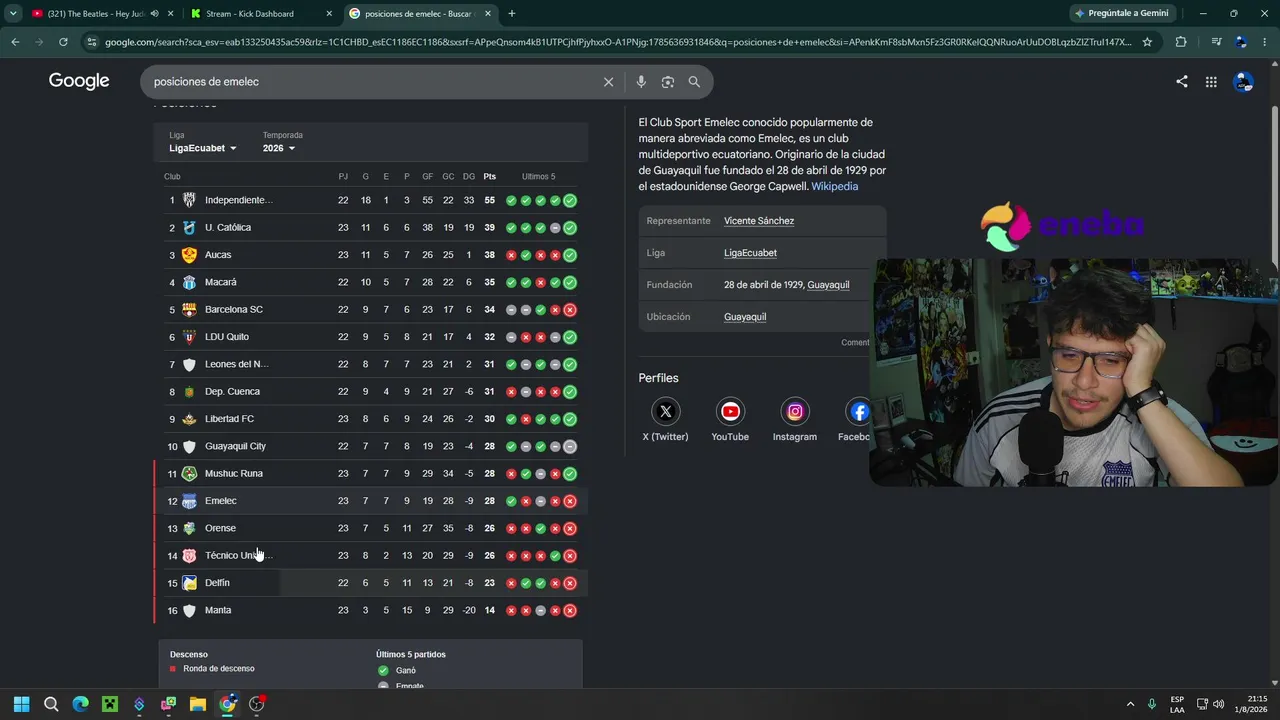1280x720 pixels.
Task: Click the Orense team name
Action: pyautogui.click(x=221, y=528)
